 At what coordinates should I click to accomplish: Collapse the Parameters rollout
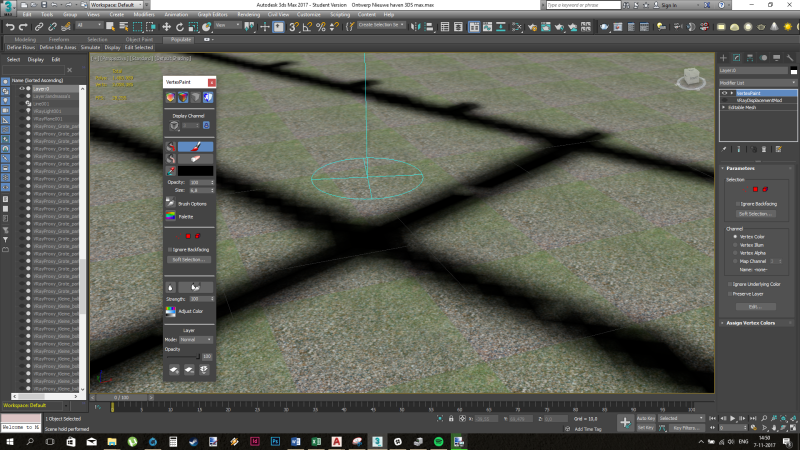(x=742, y=168)
